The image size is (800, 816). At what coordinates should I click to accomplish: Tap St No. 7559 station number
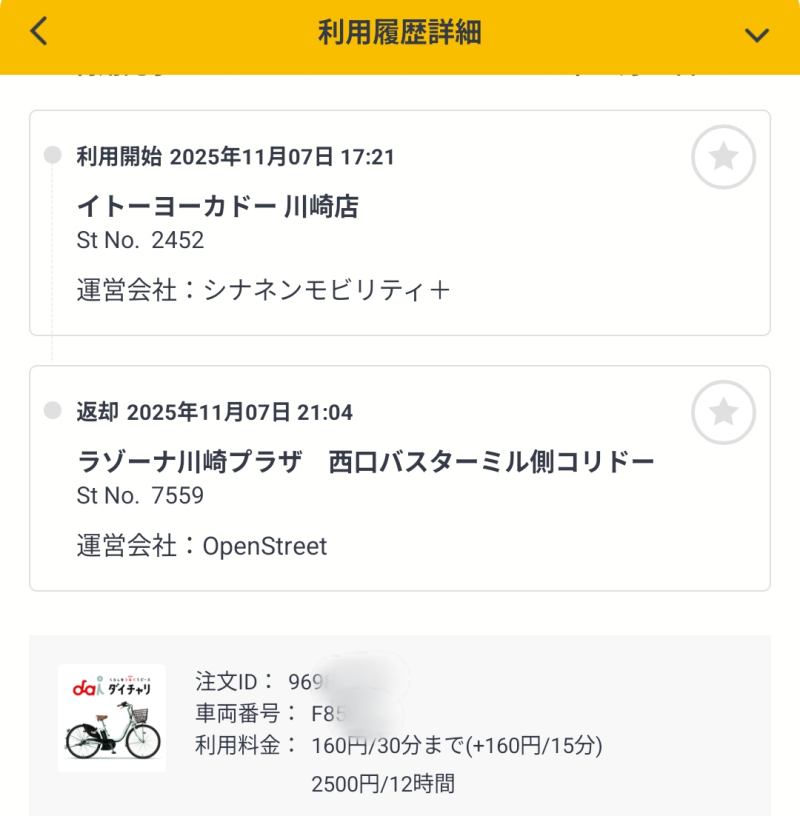pyautogui.click(x=140, y=495)
